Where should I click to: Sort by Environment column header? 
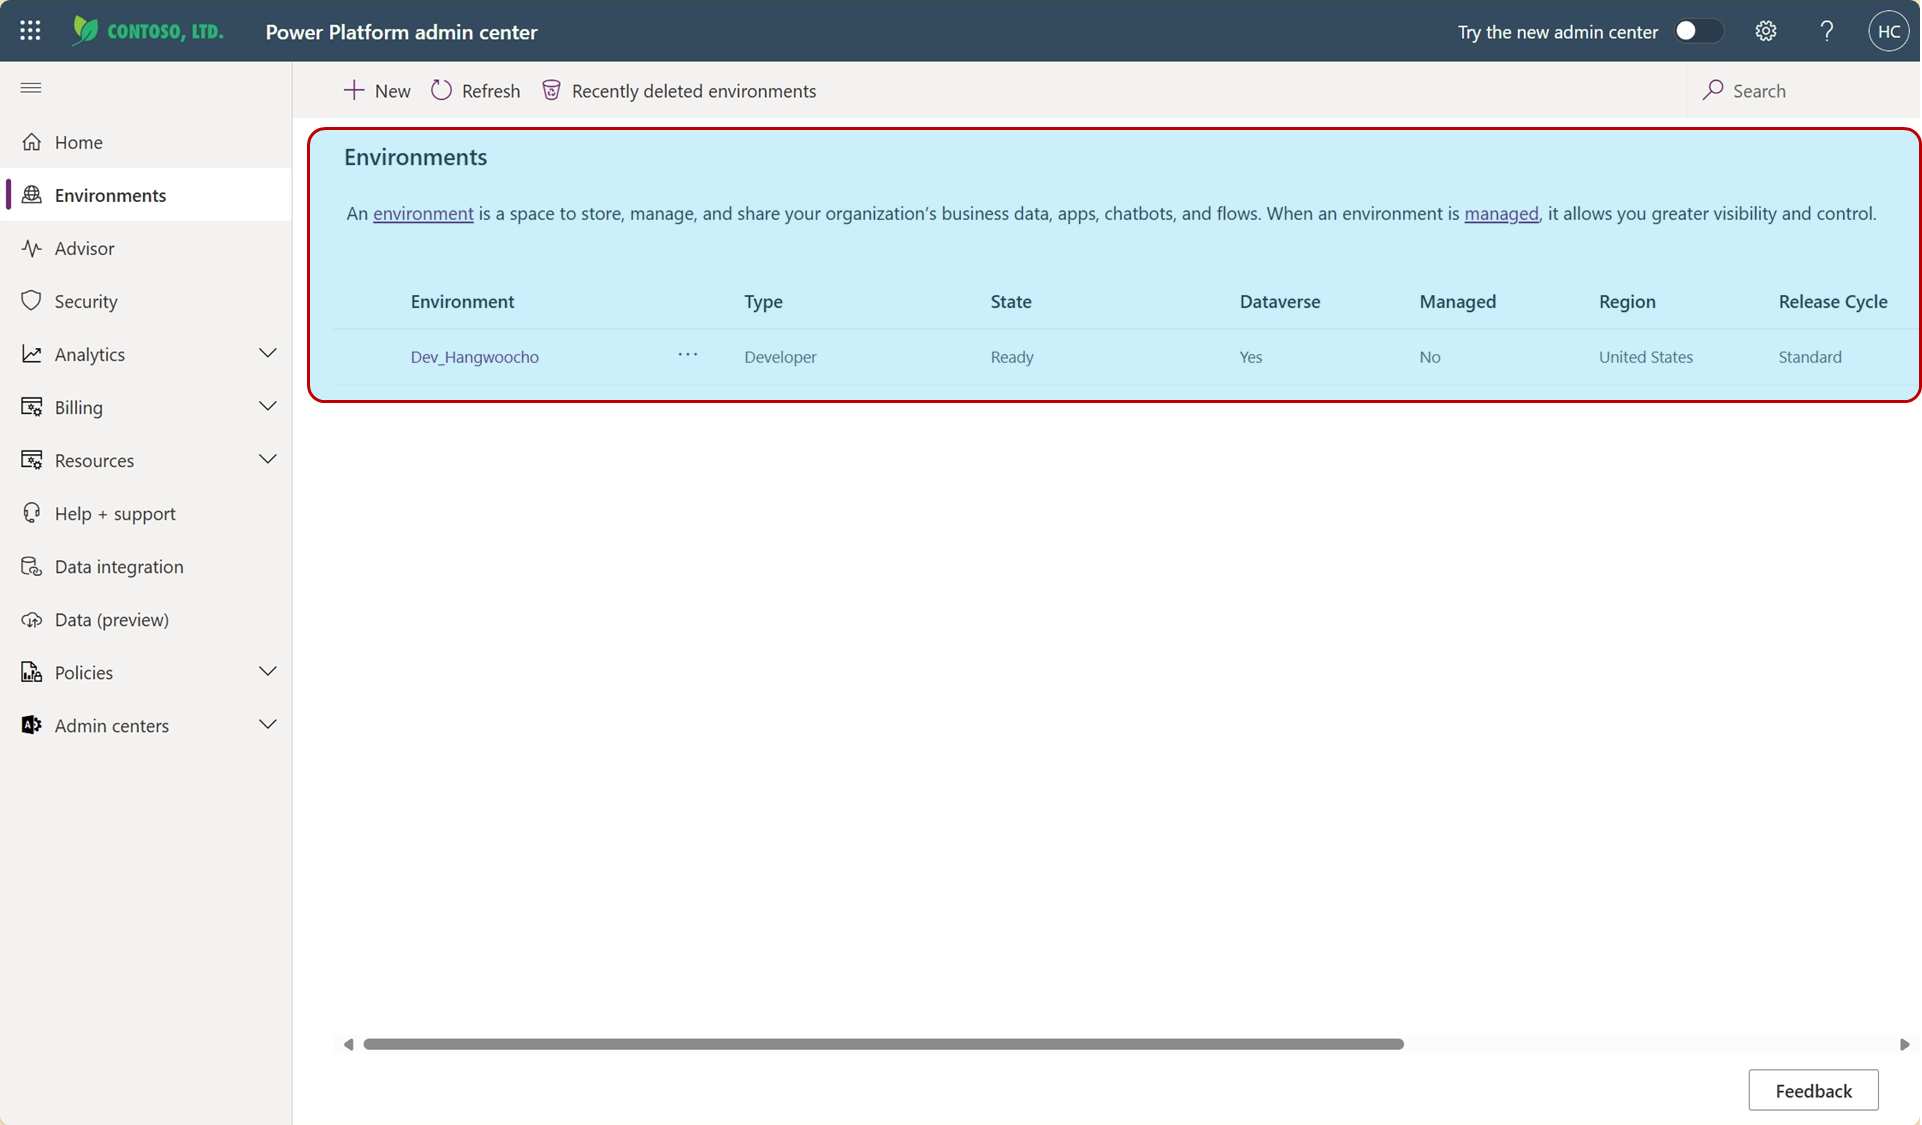tap(462, 301)
